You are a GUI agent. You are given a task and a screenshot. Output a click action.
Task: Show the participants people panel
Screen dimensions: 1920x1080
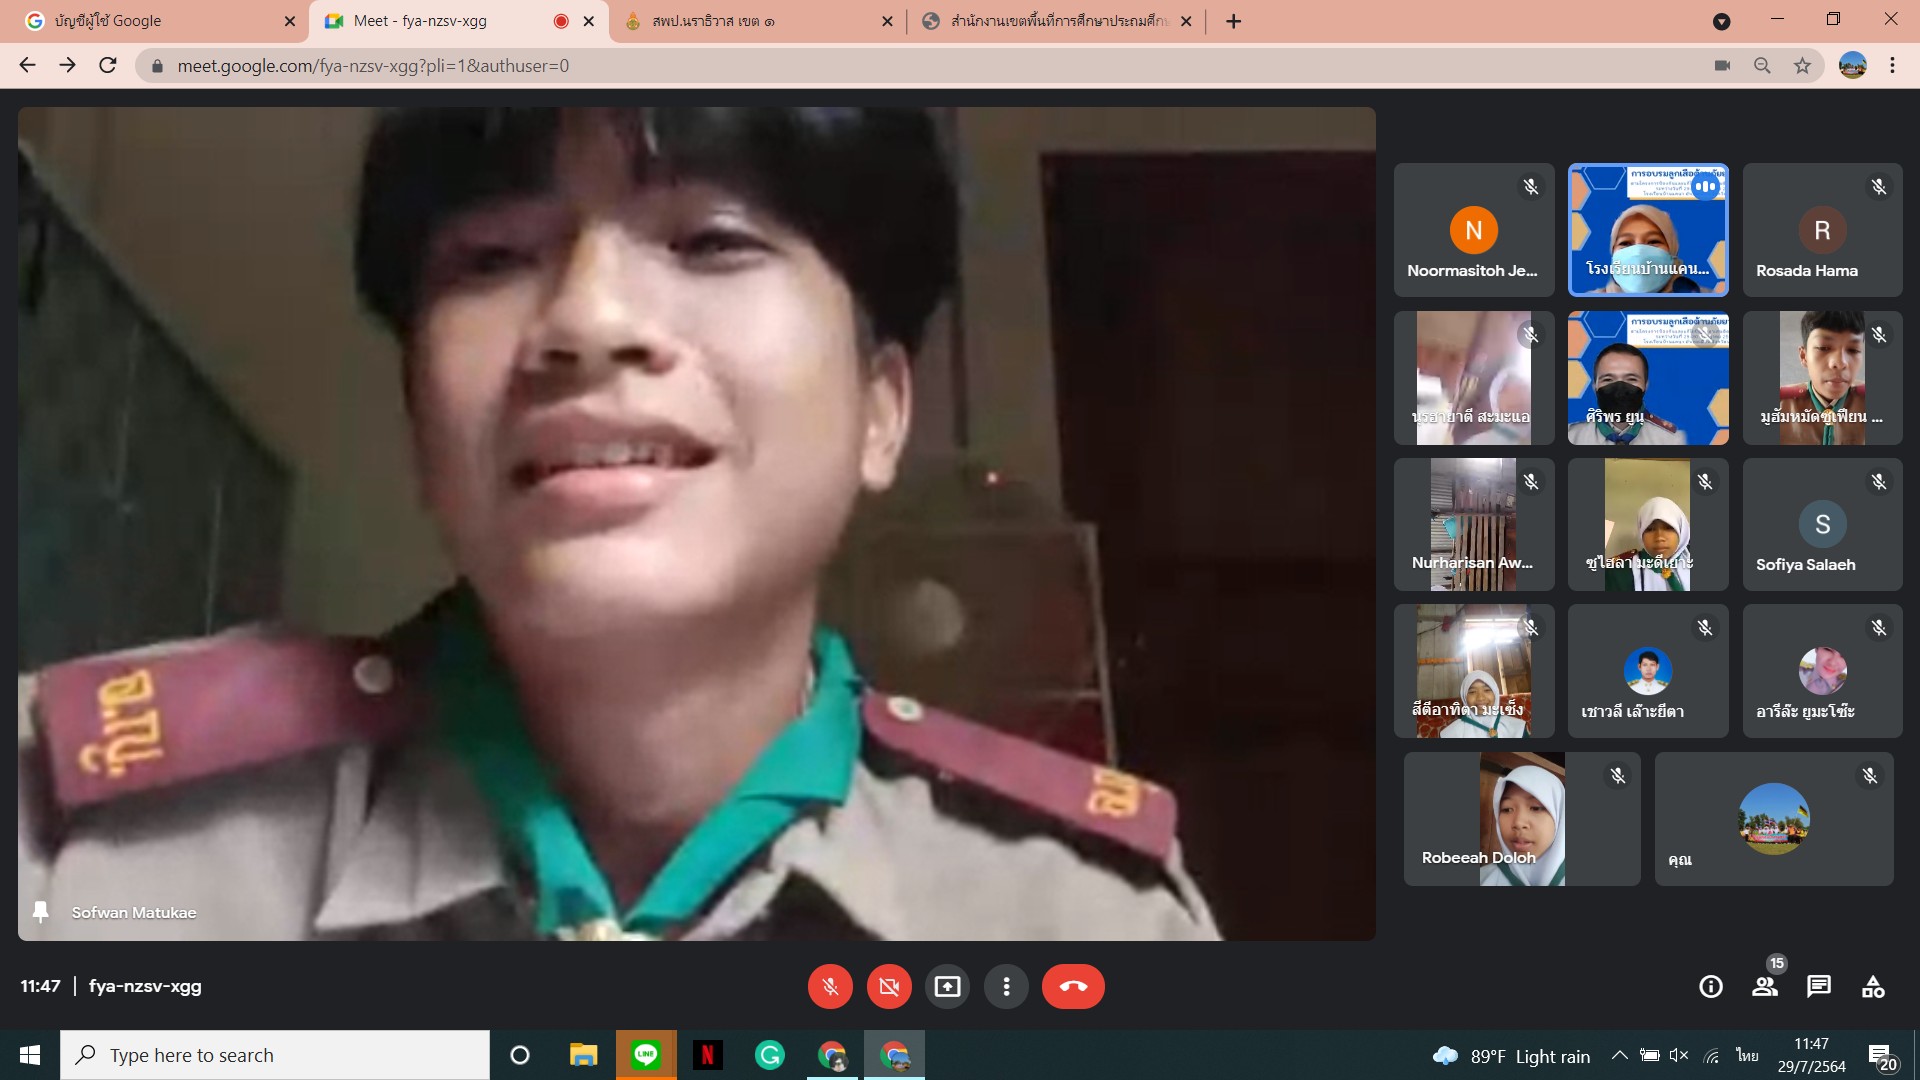pos(1765,987)
